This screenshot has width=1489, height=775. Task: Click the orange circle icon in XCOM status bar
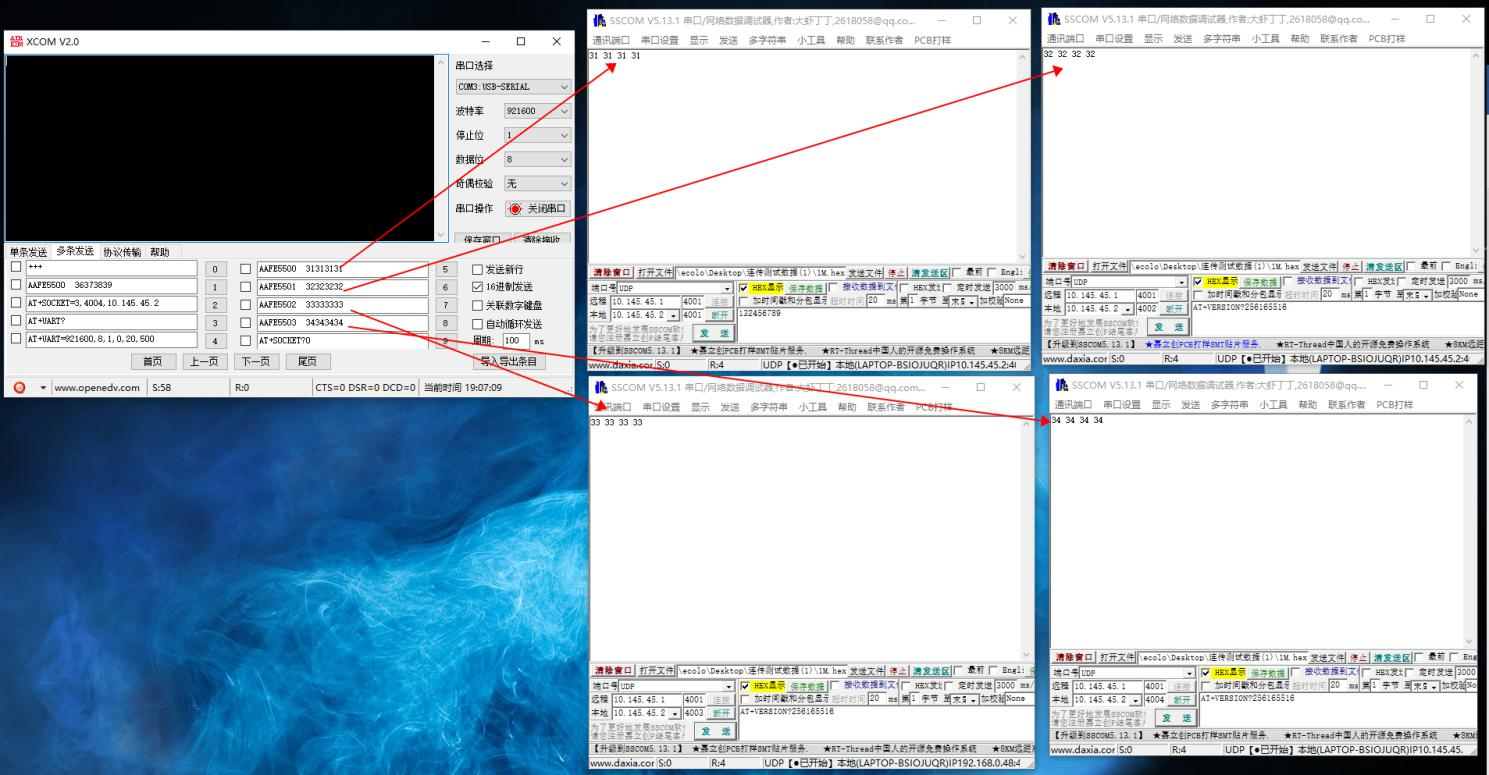(20, 387)
